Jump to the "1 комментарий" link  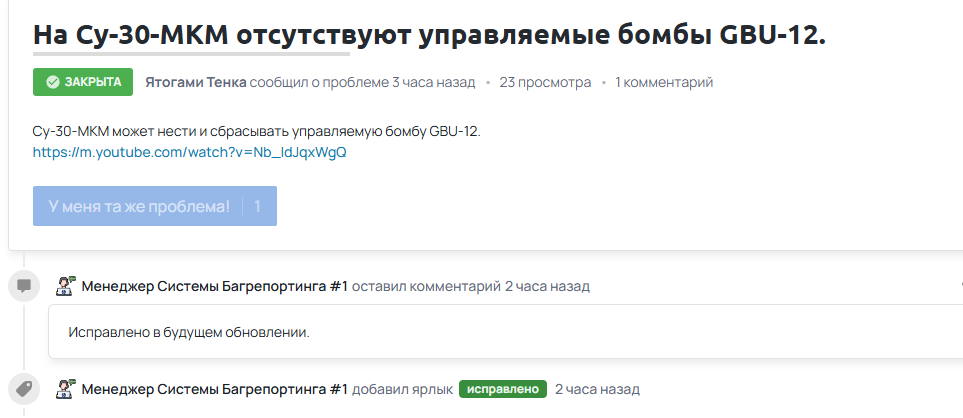point(664,82)
